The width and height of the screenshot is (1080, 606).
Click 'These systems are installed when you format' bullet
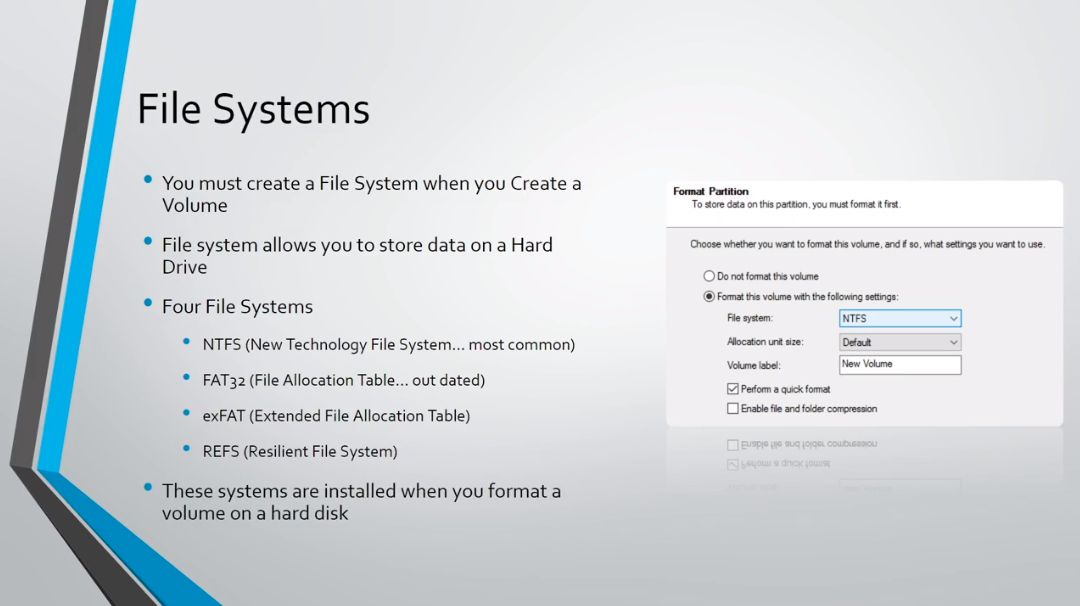361,502
